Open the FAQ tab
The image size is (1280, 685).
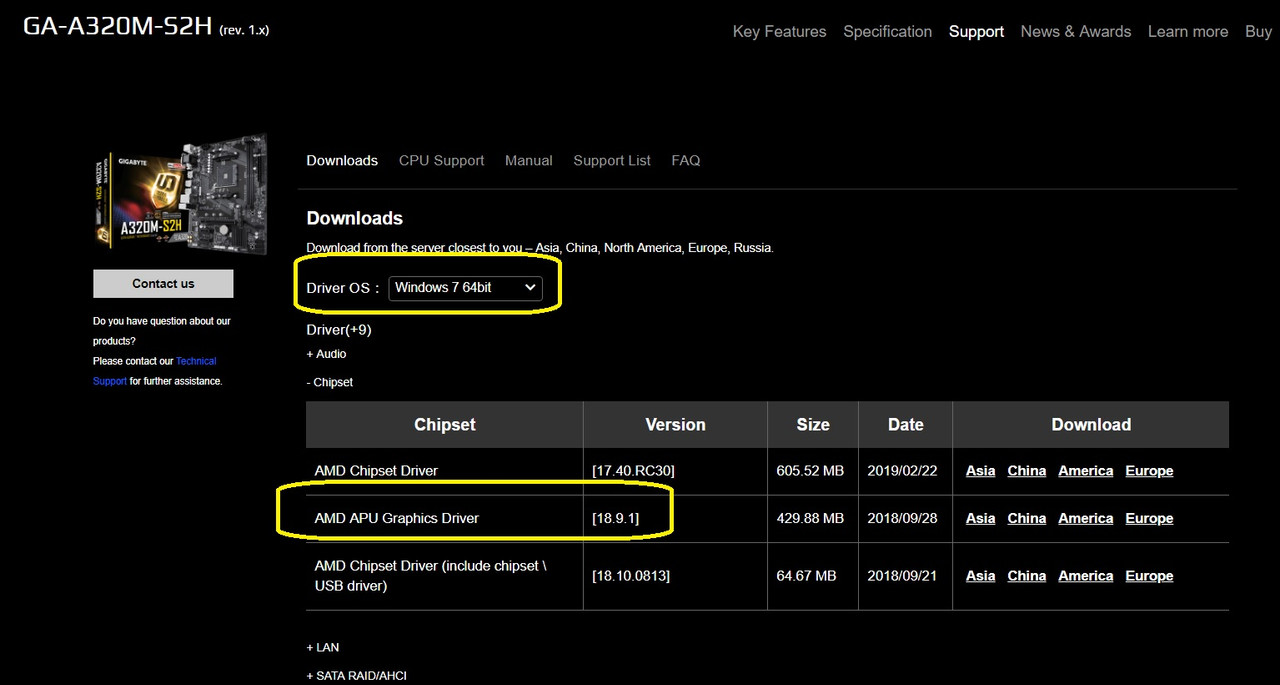685,160
